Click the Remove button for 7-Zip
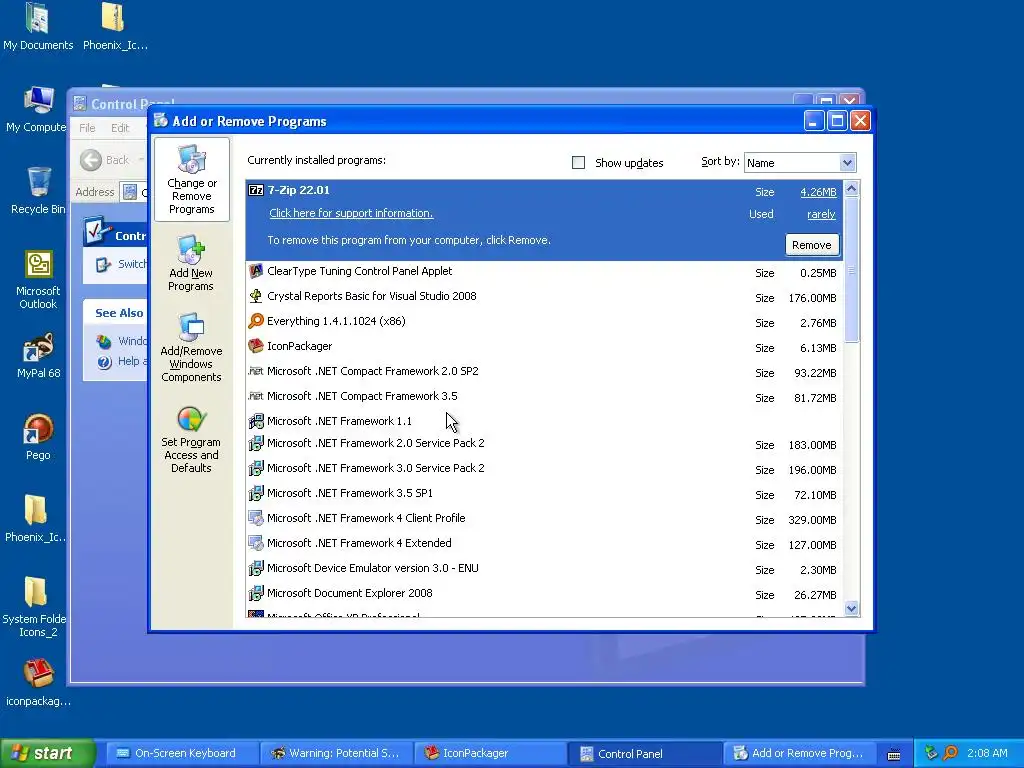1024x768 pixels. (x=812, y=245)
